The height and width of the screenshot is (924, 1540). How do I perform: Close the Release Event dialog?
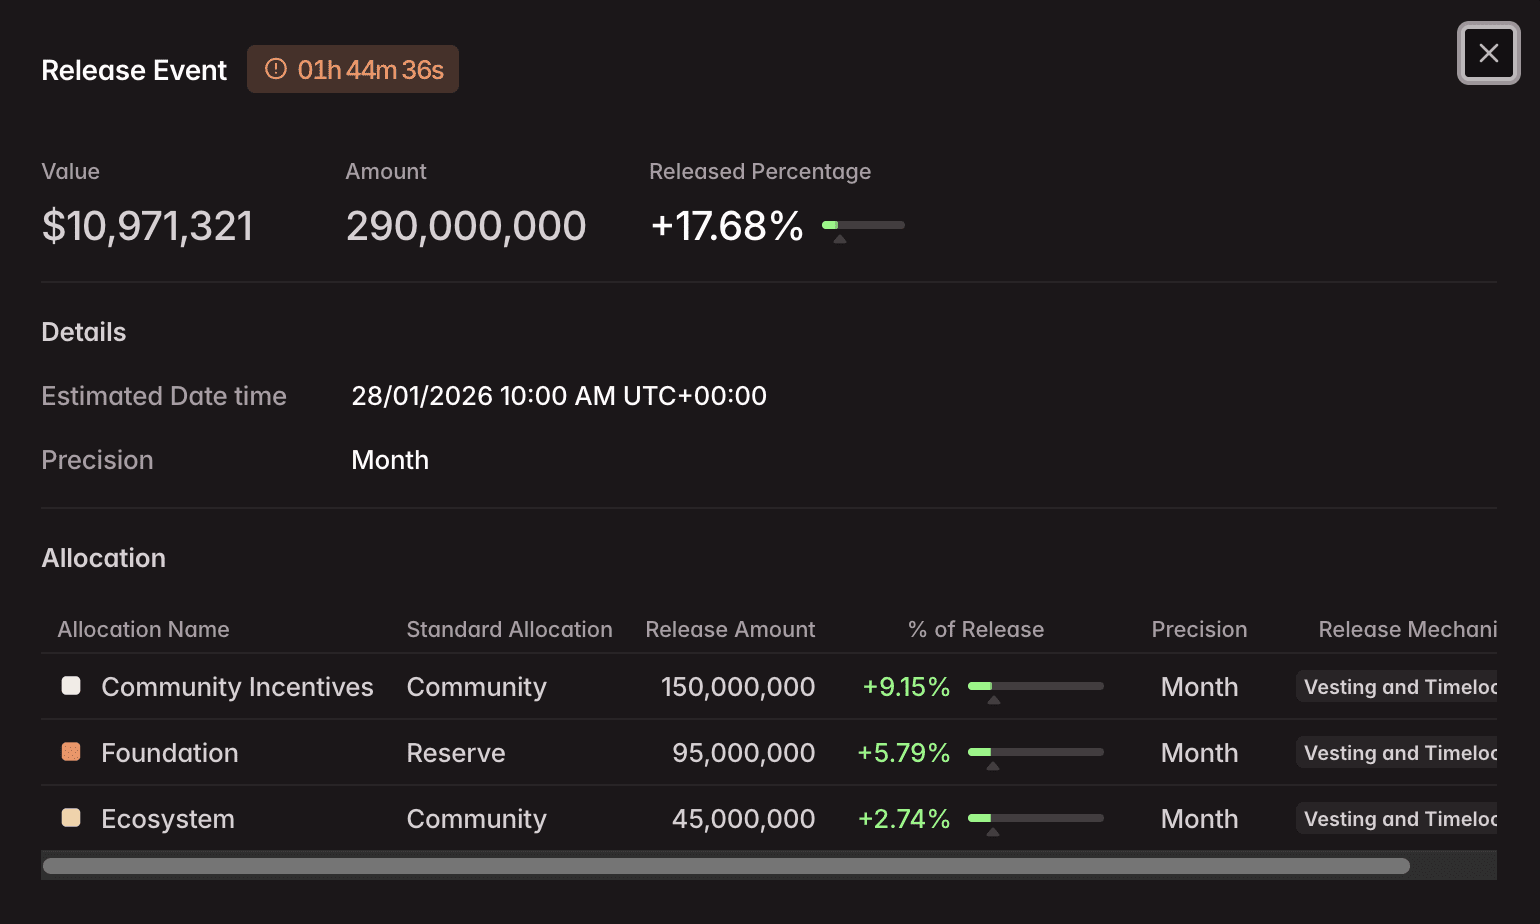coord(1488,53)
